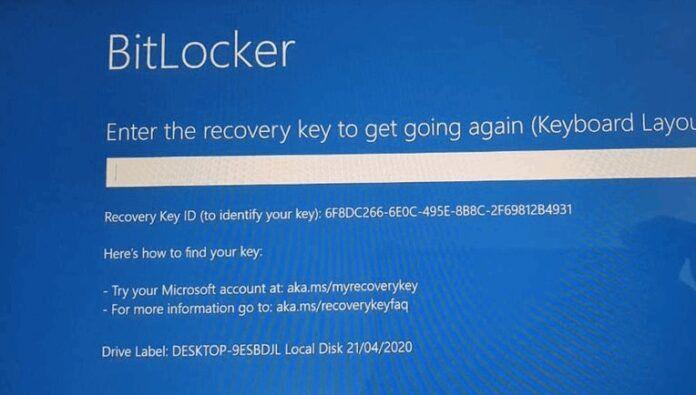Open the aka.ms/recoverykeyfaq address

(342, 306)
